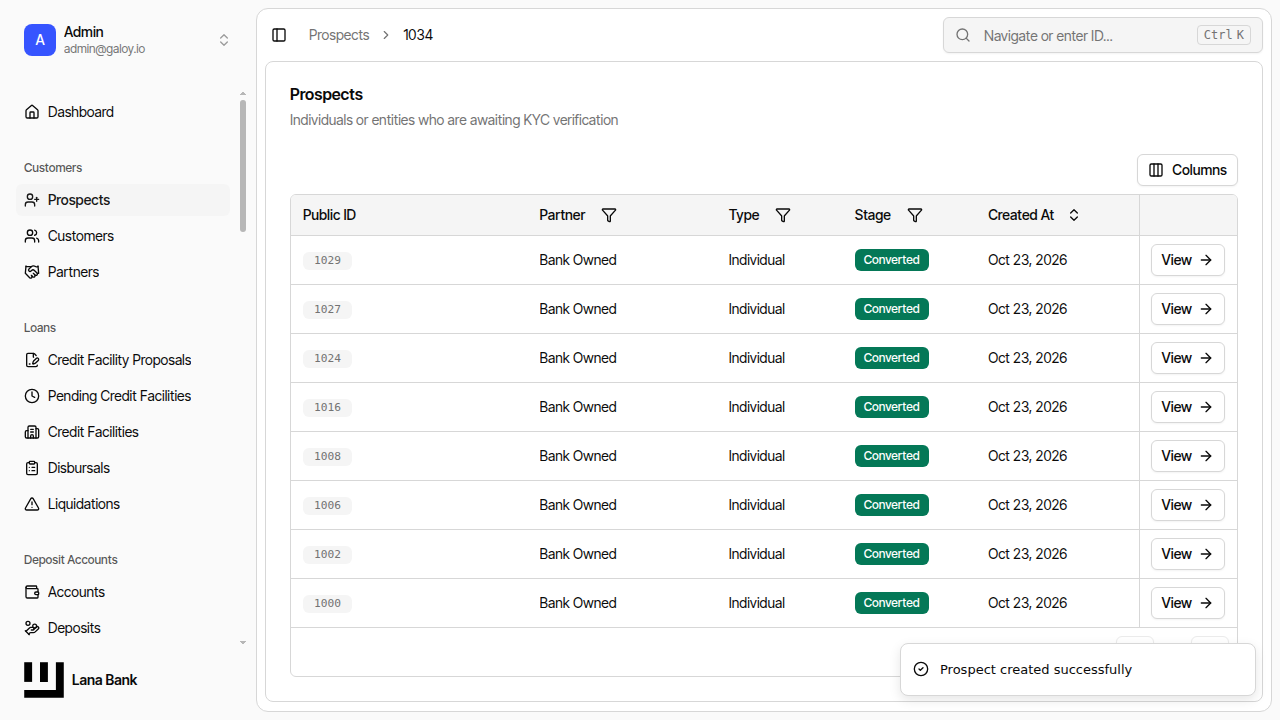View prospect 1029
1280x720 pixels.
pos(1187,260)
